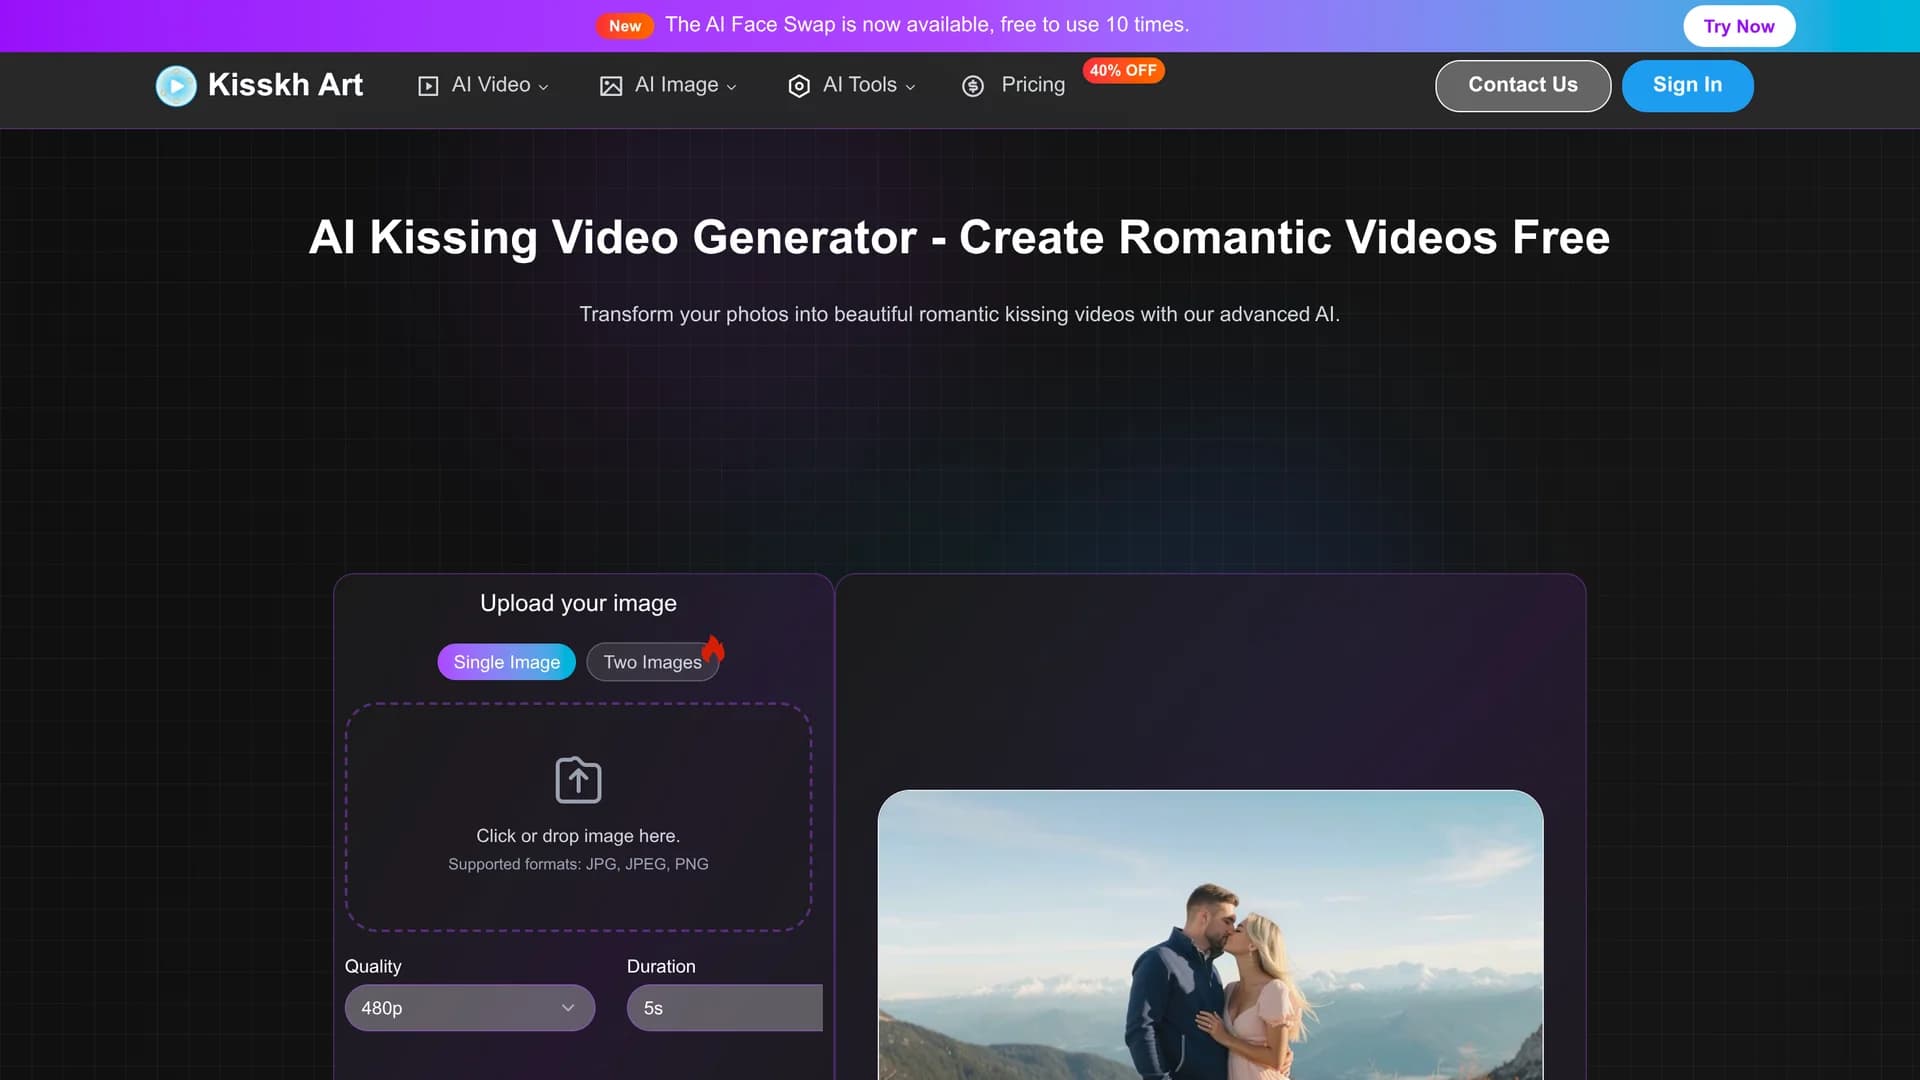Click the Try Now button

tap(1739, 26)
